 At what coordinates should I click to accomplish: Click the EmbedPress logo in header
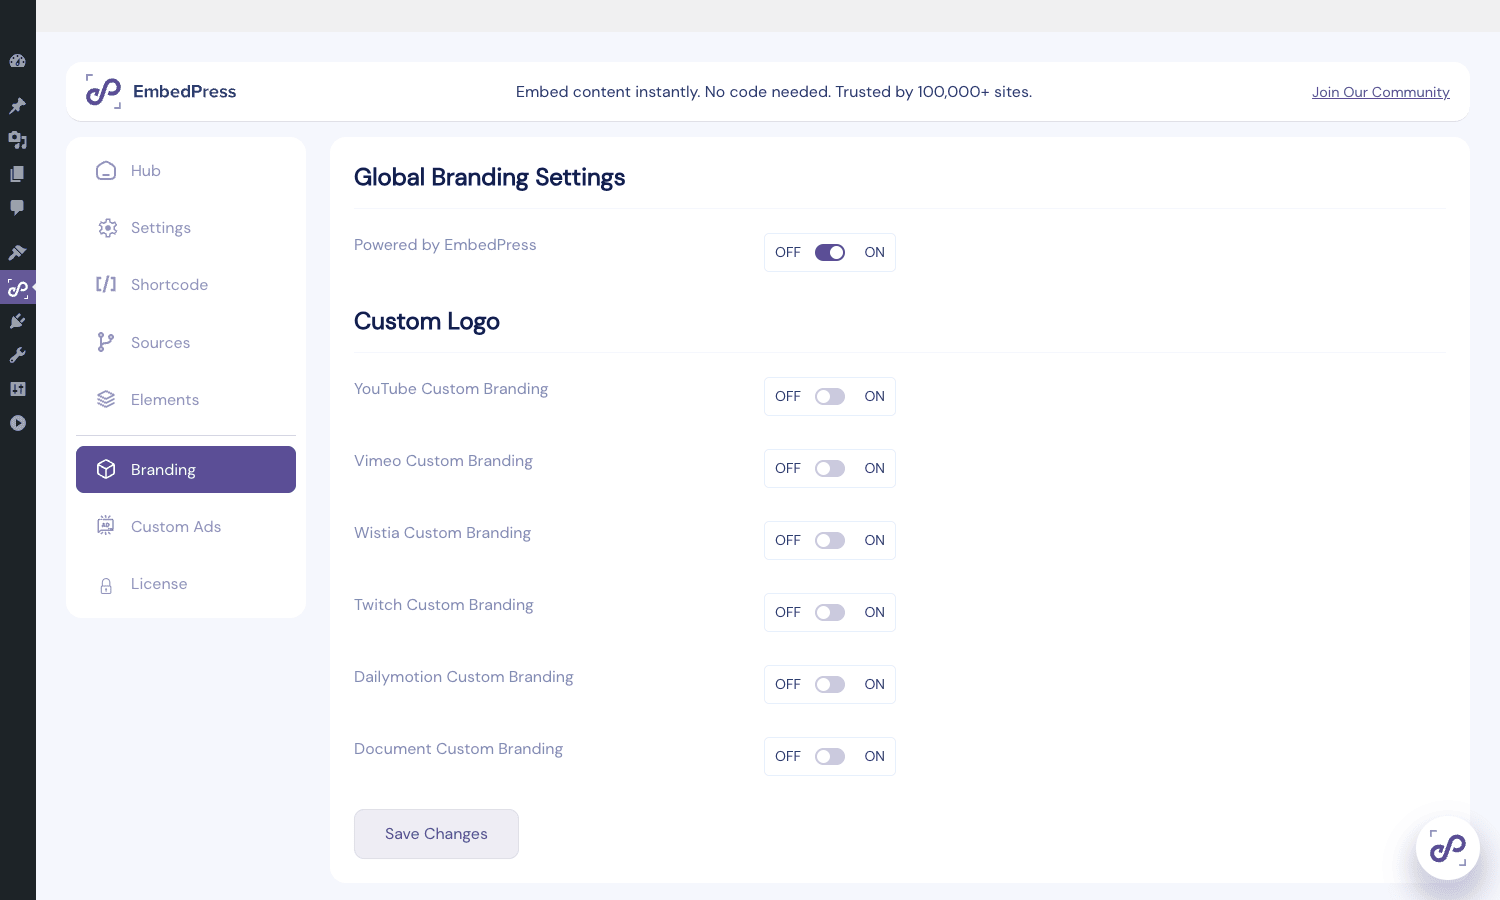[x=103, y=92]
